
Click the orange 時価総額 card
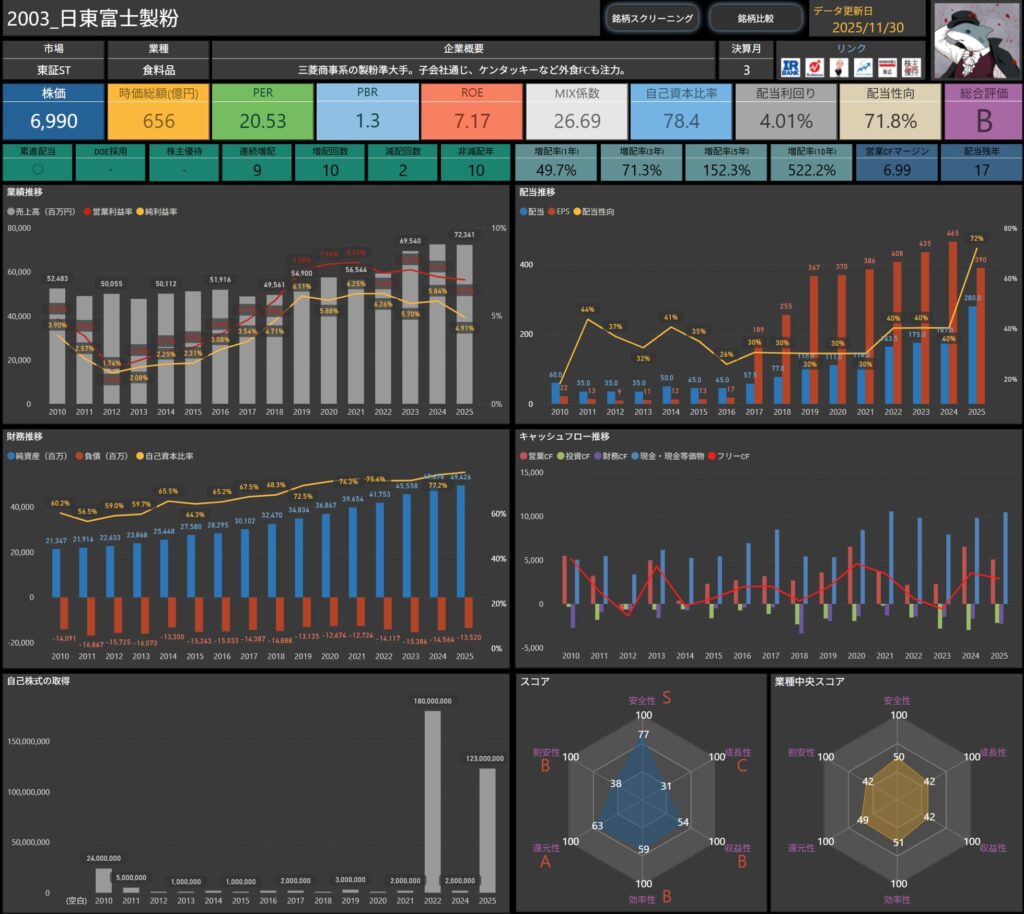click(158, 111)
